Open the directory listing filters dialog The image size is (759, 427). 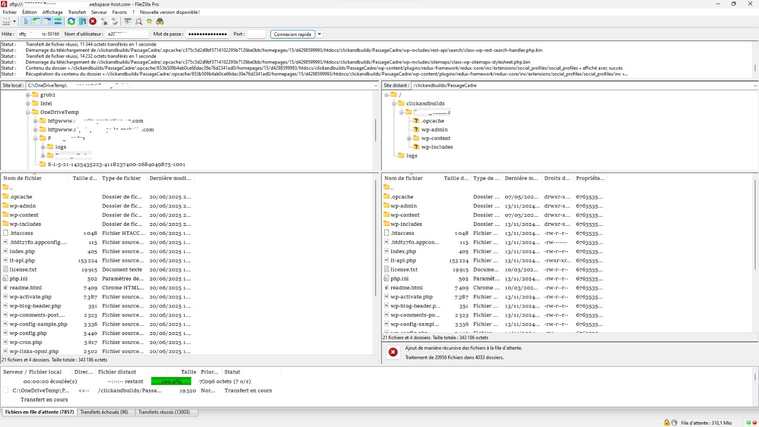(x=128, y=22)
